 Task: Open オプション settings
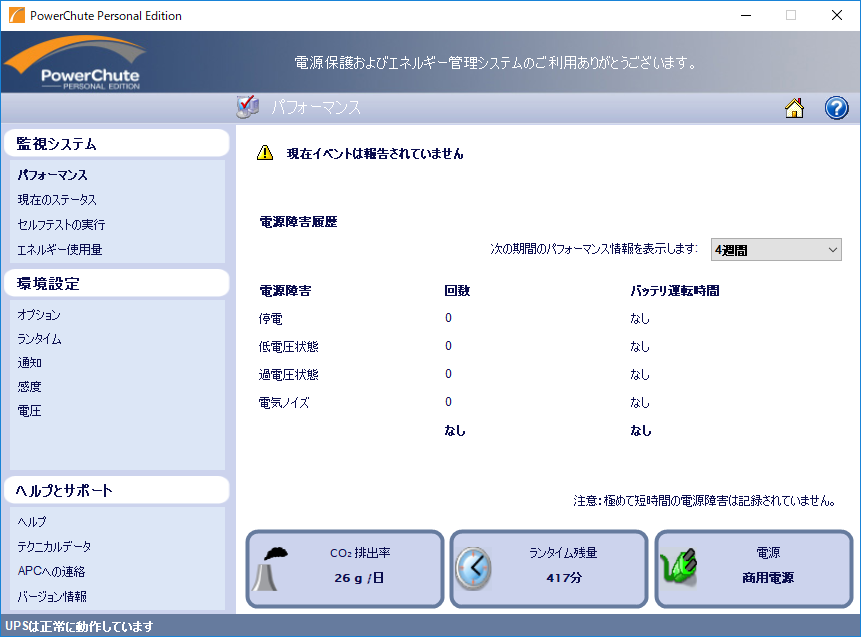[39, 315]
